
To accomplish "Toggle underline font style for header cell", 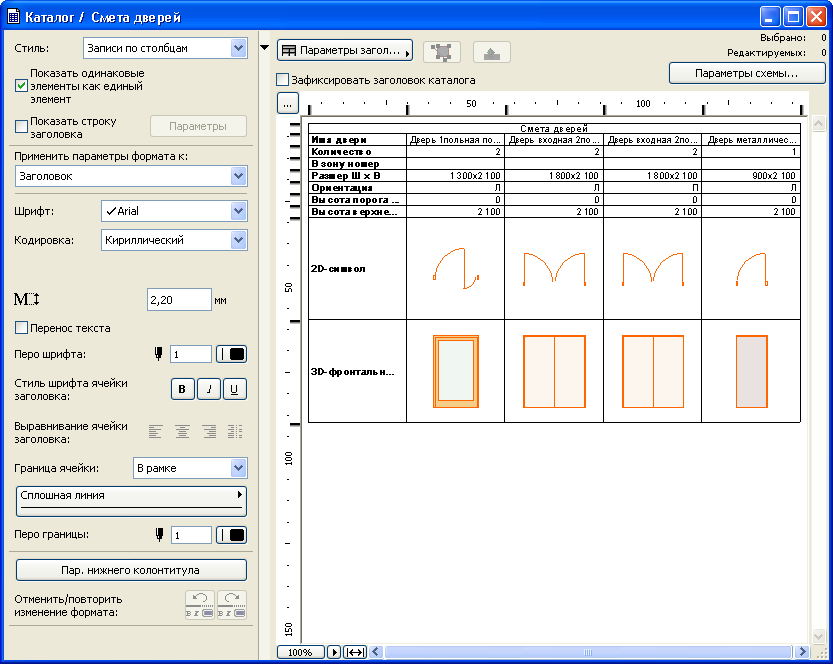I will [x=234, y=390].
